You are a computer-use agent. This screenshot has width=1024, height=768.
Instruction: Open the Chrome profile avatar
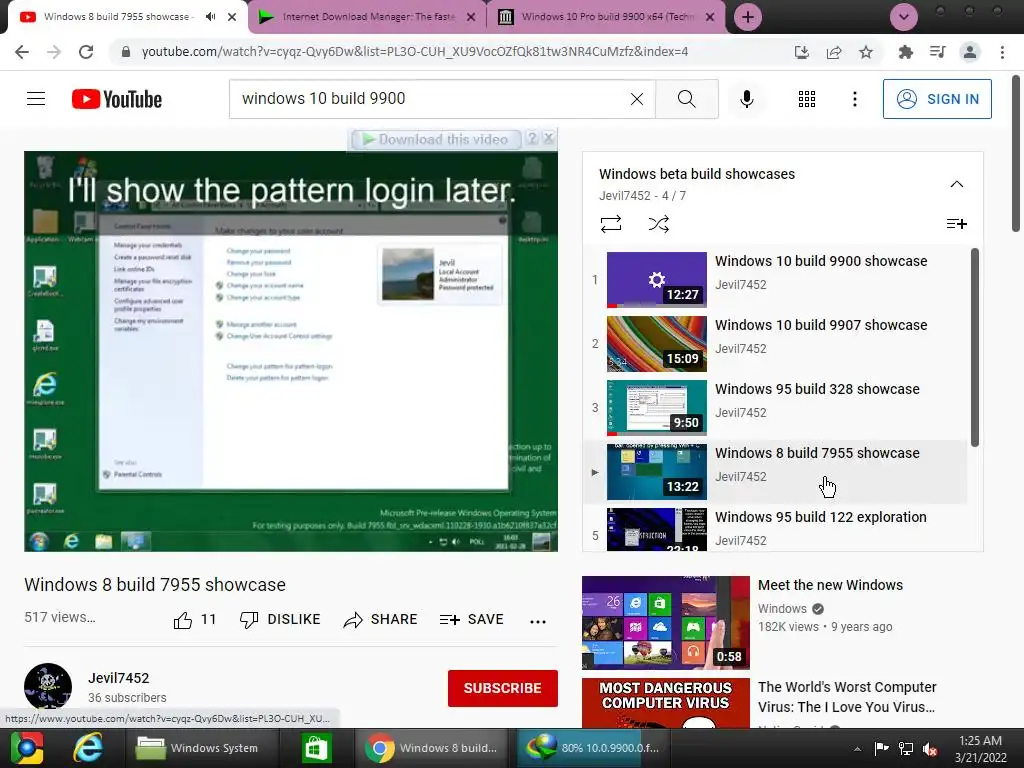coord(970,52)
